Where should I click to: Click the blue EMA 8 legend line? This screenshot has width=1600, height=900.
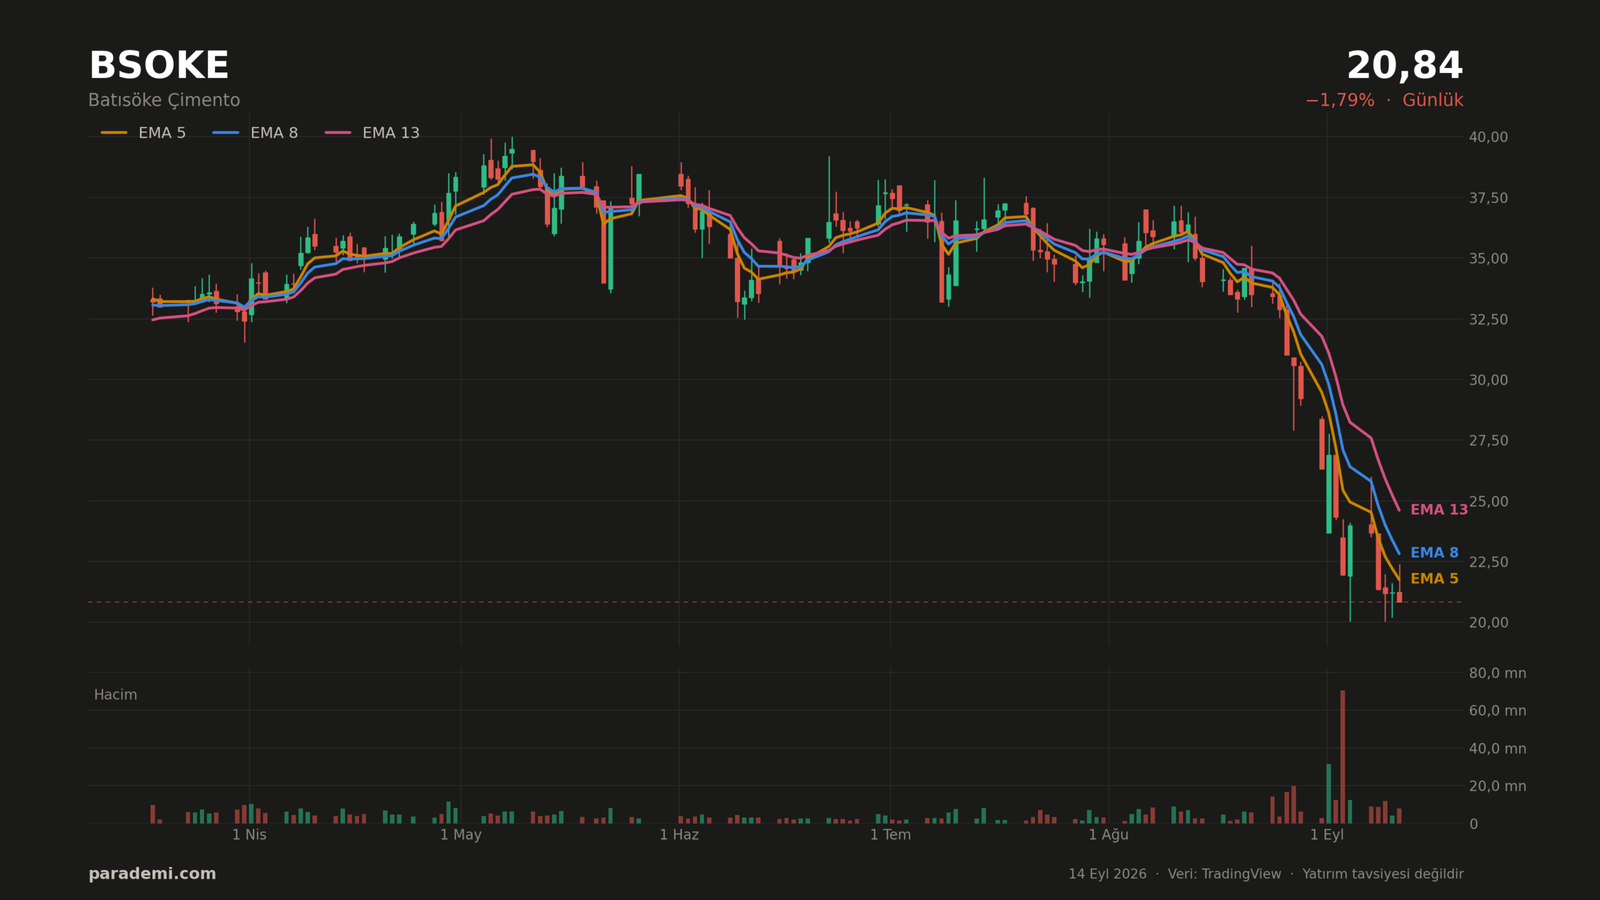point(226,133)
